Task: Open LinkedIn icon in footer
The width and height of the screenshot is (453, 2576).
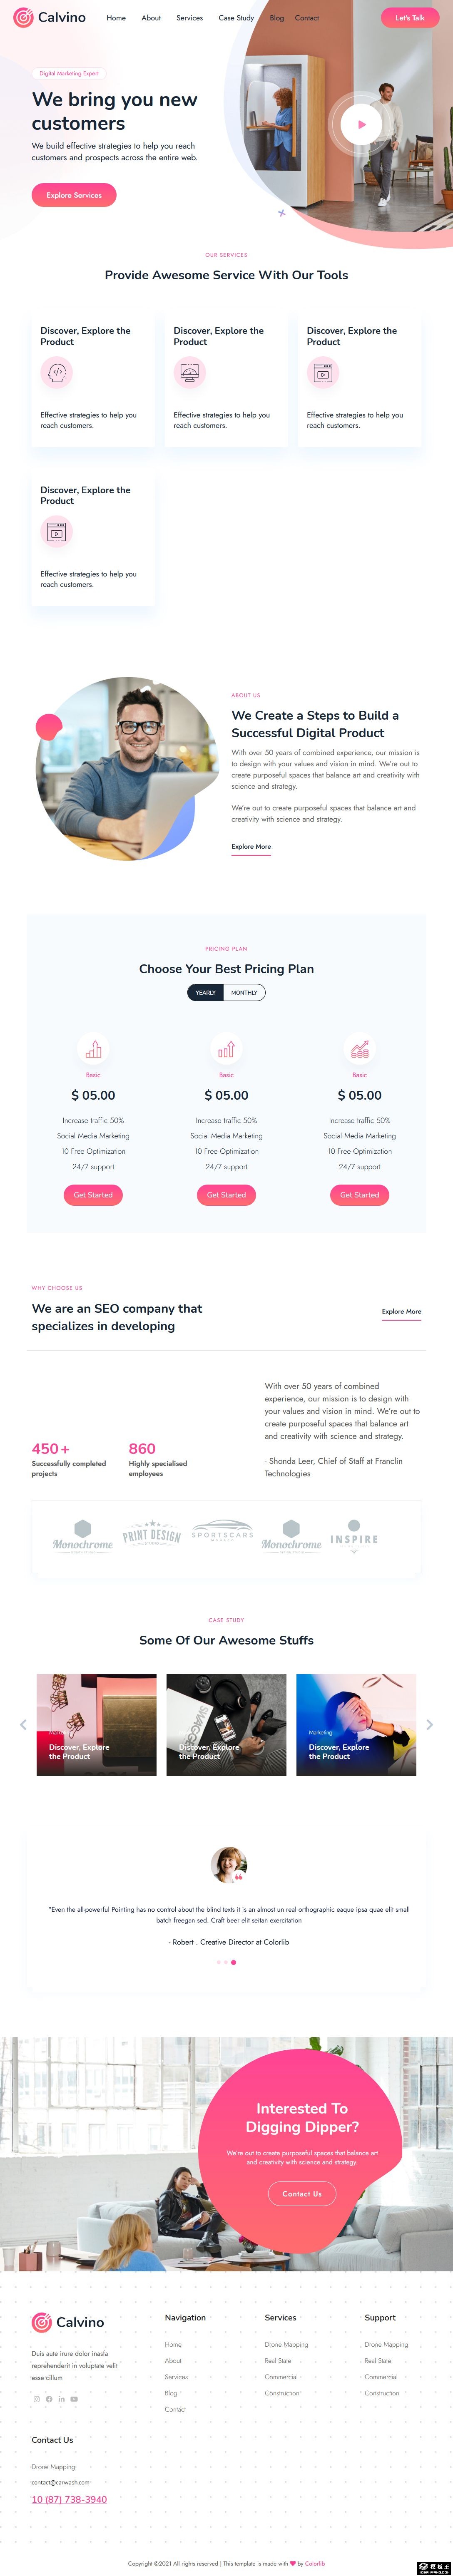Action: [x=61, y=2399]
